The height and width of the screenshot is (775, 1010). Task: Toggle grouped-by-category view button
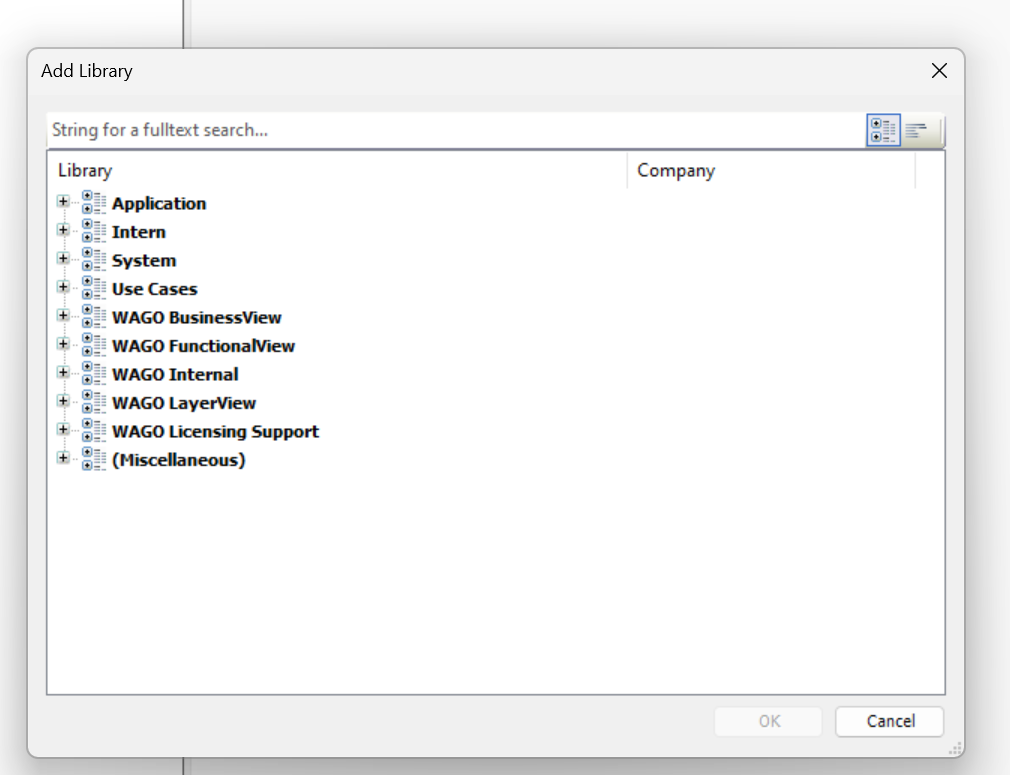coord(883,130)
